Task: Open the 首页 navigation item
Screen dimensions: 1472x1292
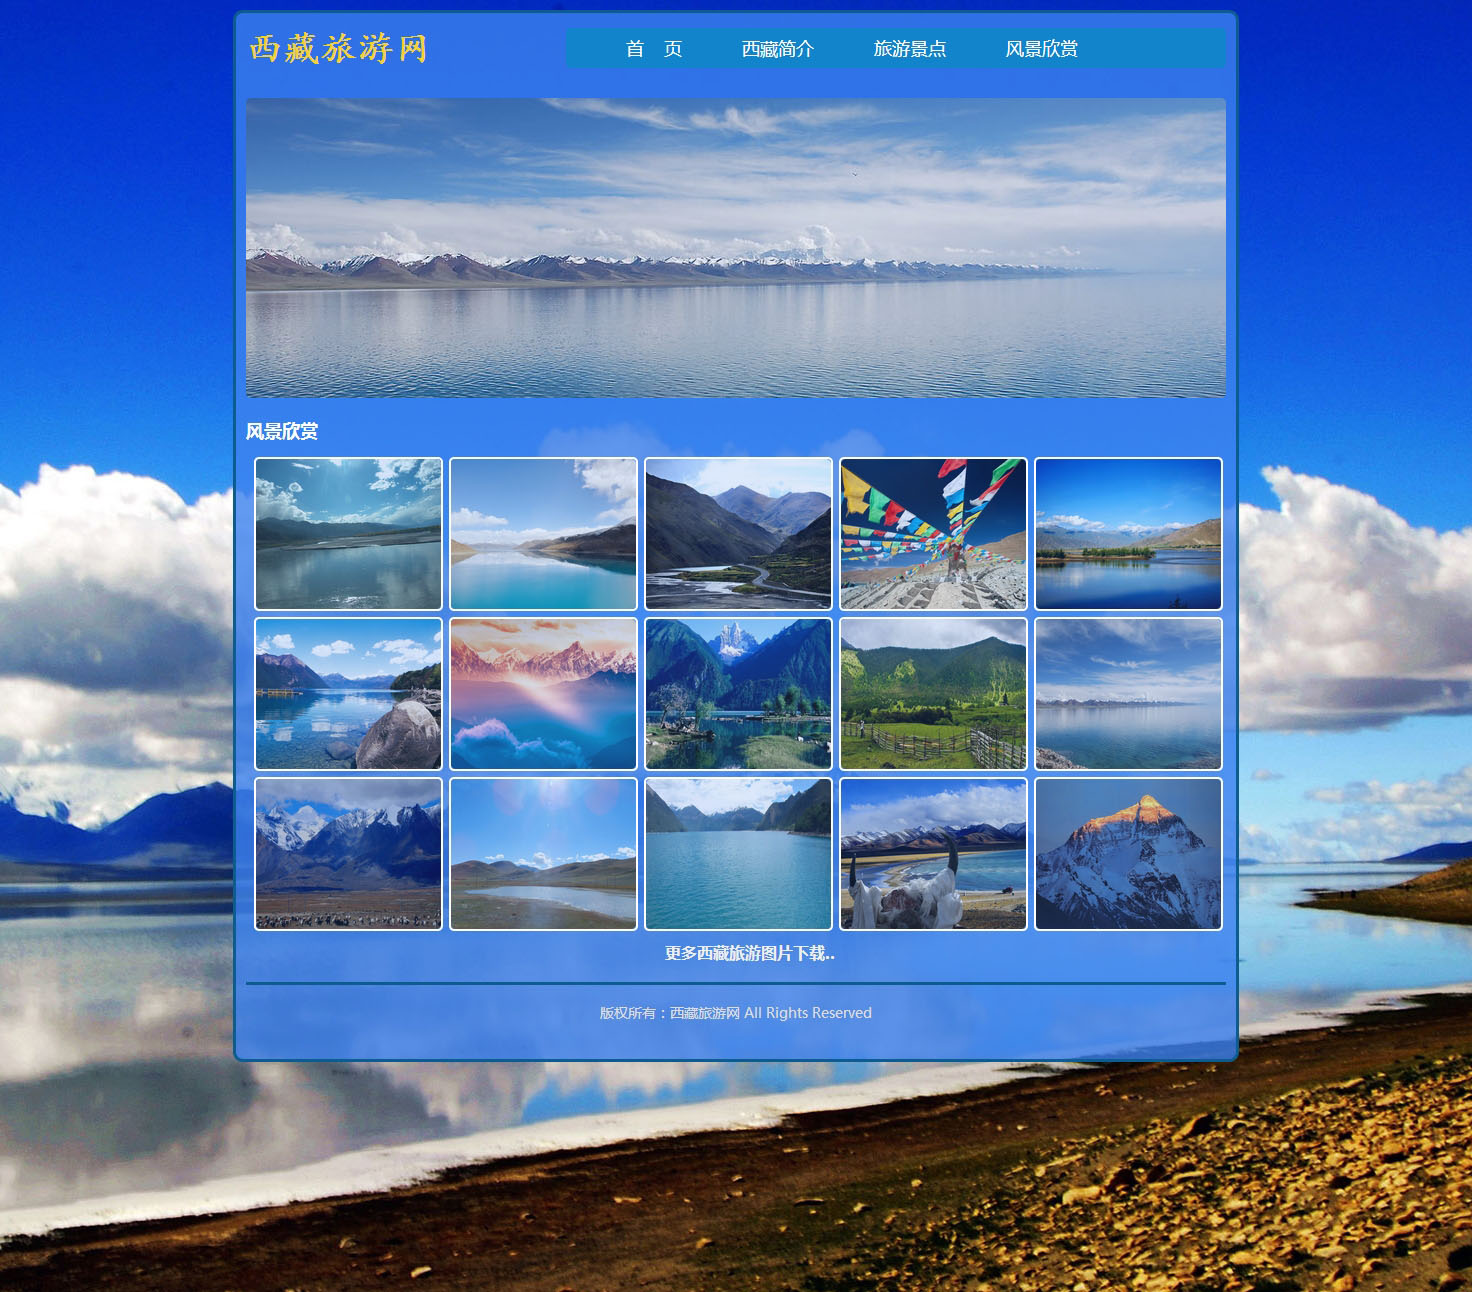Action: (654, 49)
